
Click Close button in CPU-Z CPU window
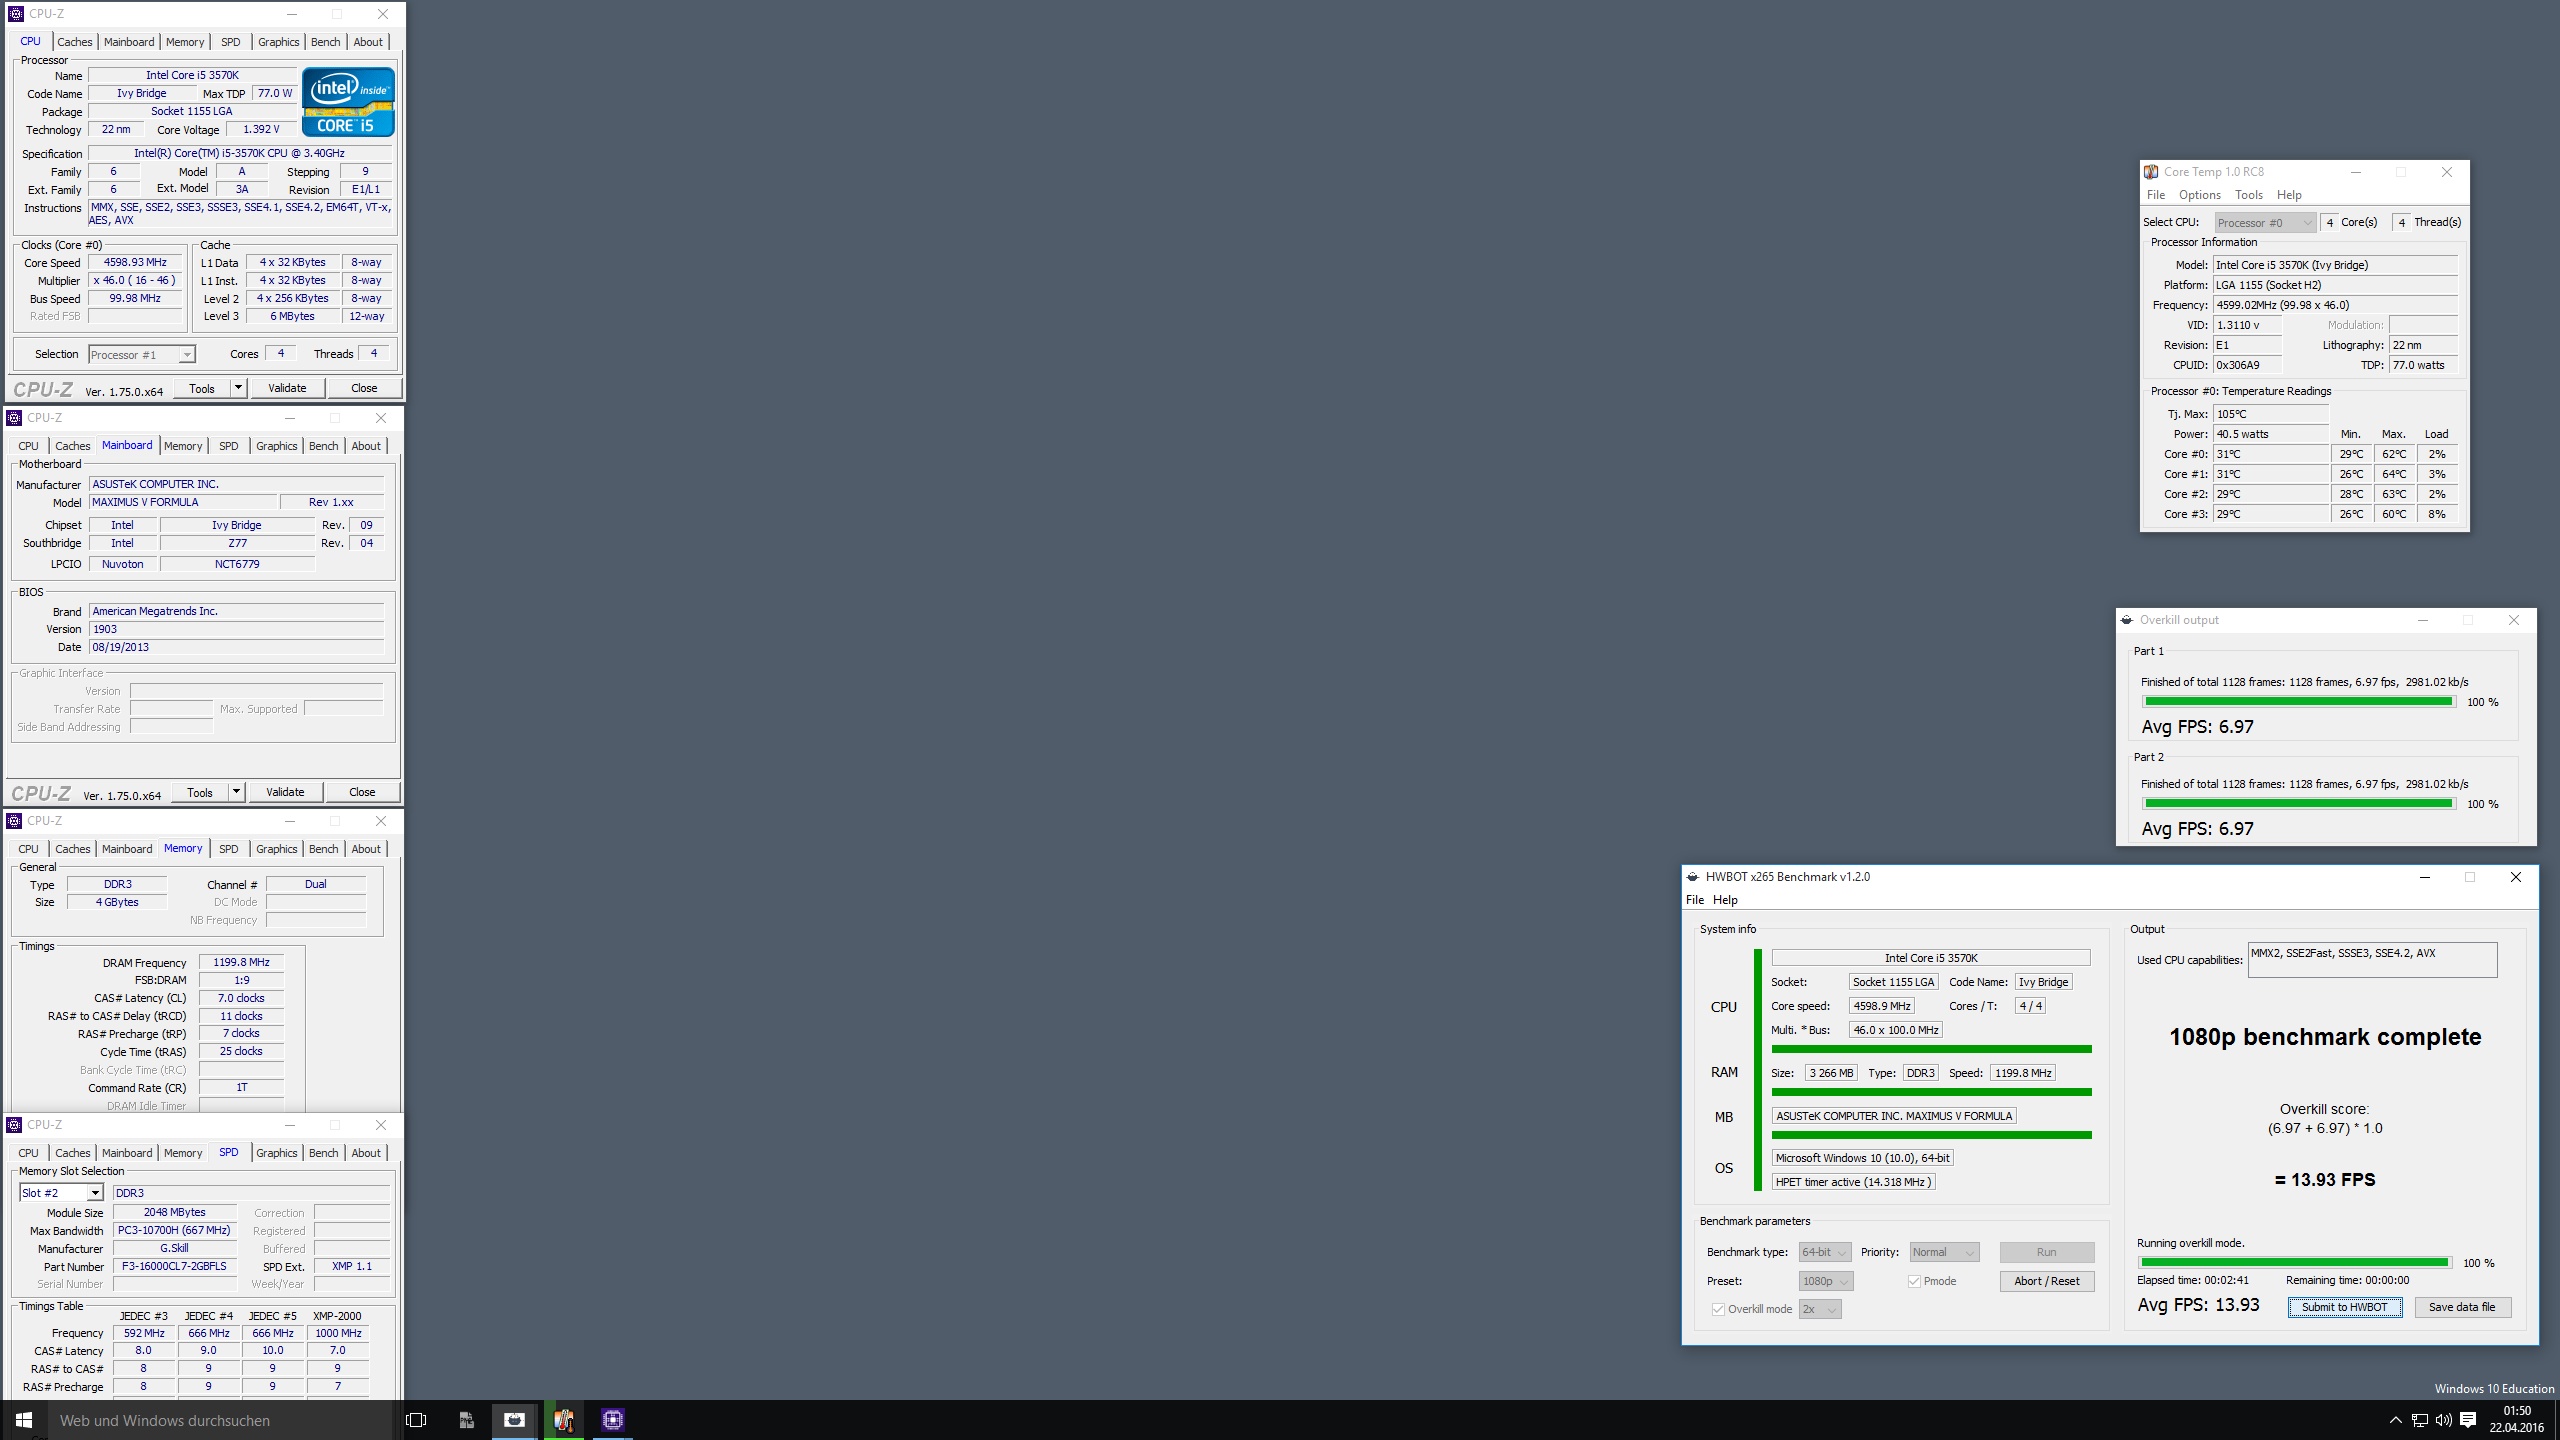364,388
